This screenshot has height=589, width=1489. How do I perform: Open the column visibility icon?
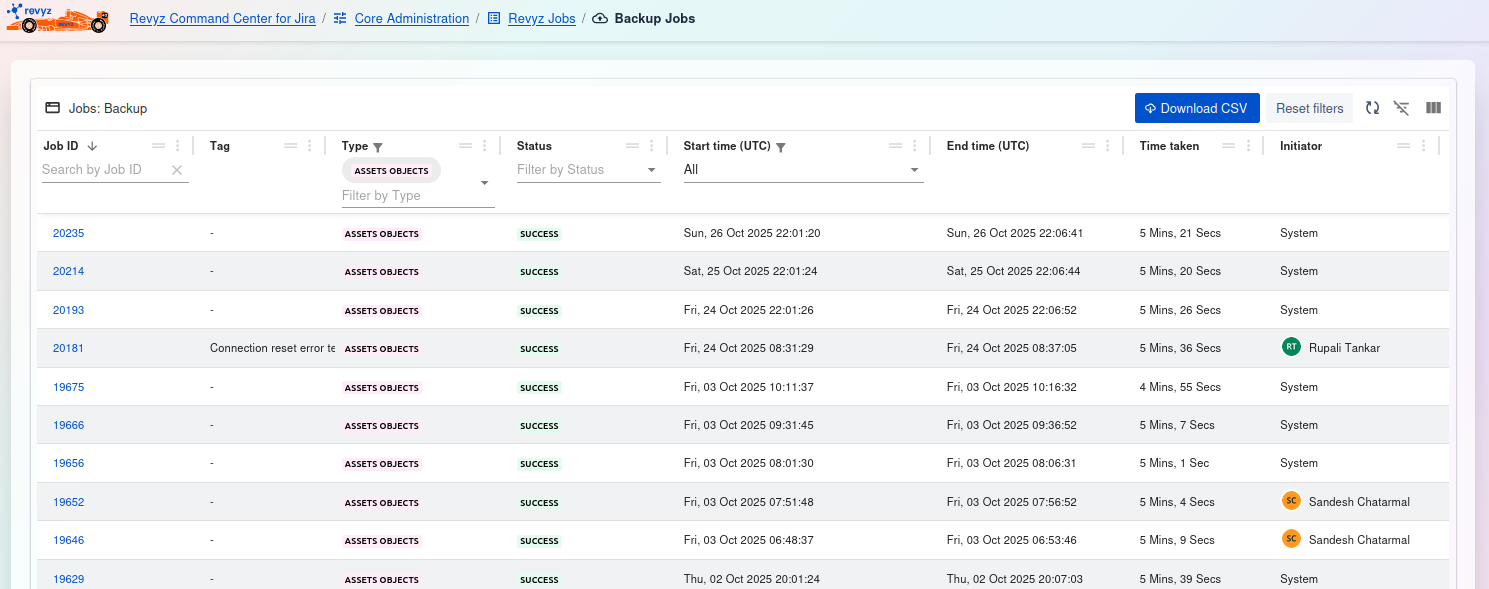[x=1433, y=108]
